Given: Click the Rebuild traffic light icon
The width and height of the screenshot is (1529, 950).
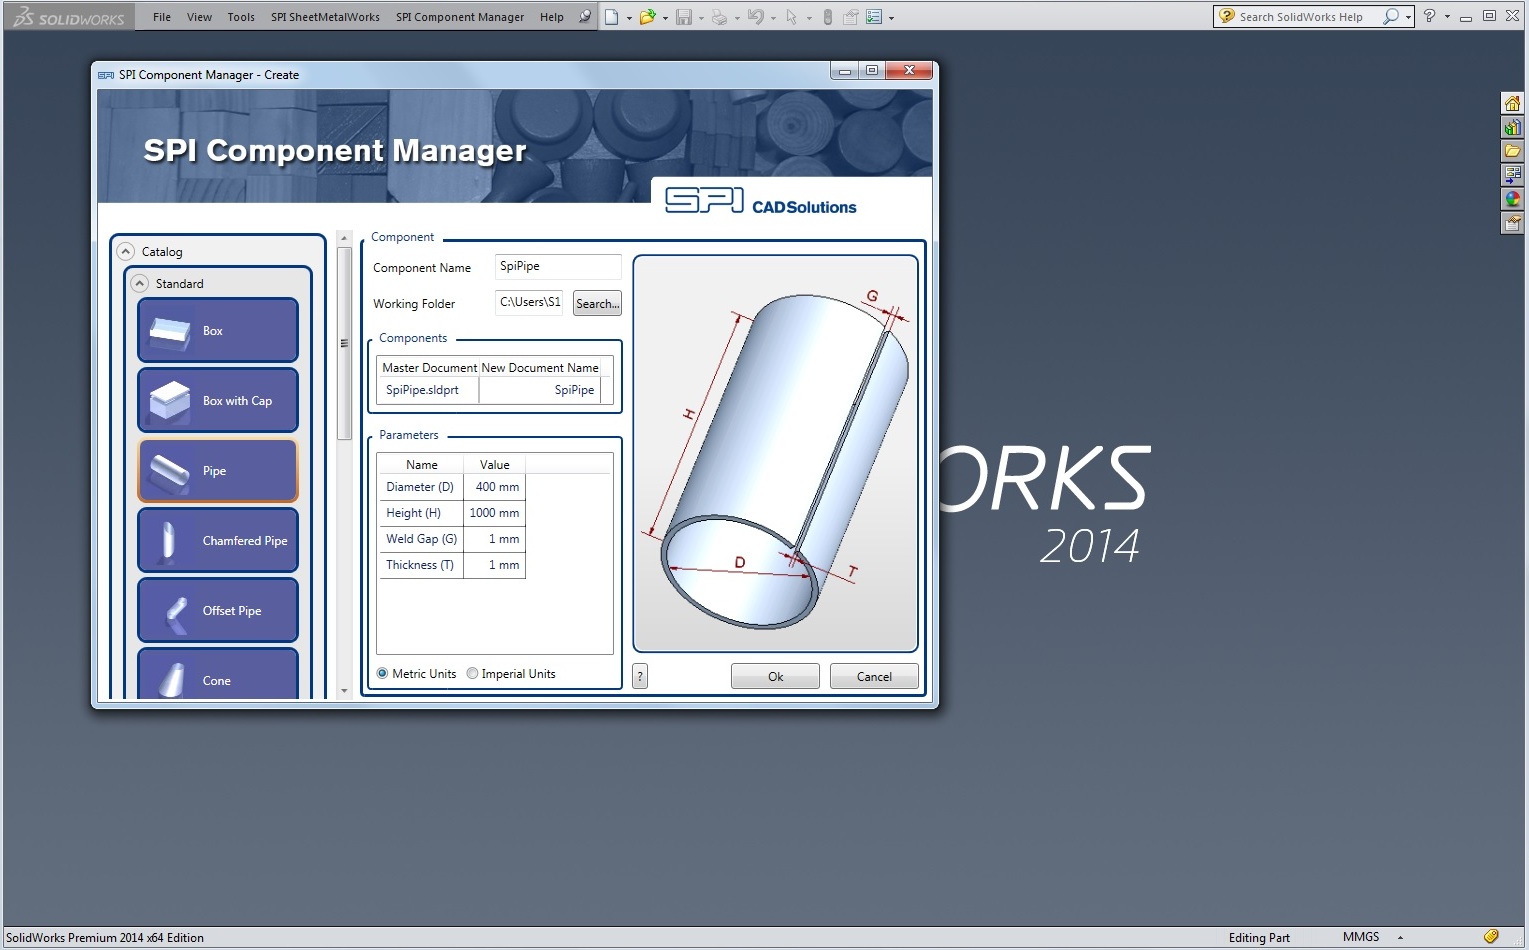Looking at the screenshot, I should [827, 17].
